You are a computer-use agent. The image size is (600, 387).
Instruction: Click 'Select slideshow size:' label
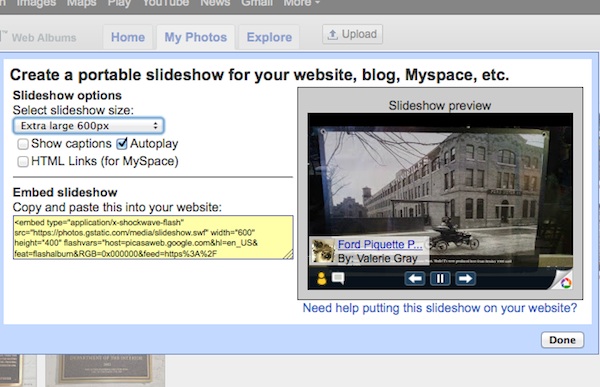[73, 110]
